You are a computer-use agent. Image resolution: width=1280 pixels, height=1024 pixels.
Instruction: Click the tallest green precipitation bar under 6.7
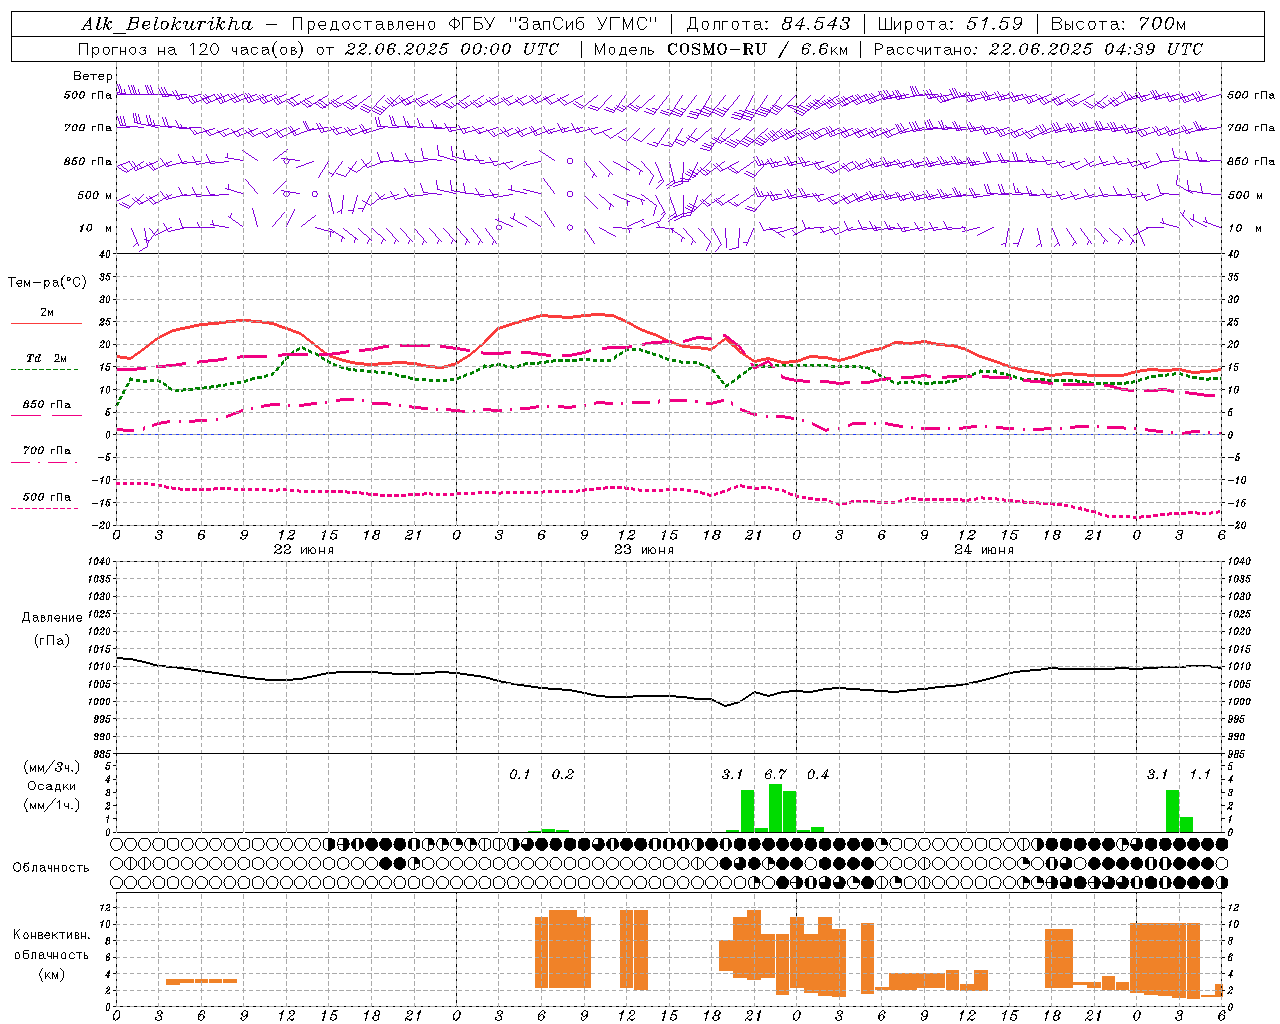775,808
